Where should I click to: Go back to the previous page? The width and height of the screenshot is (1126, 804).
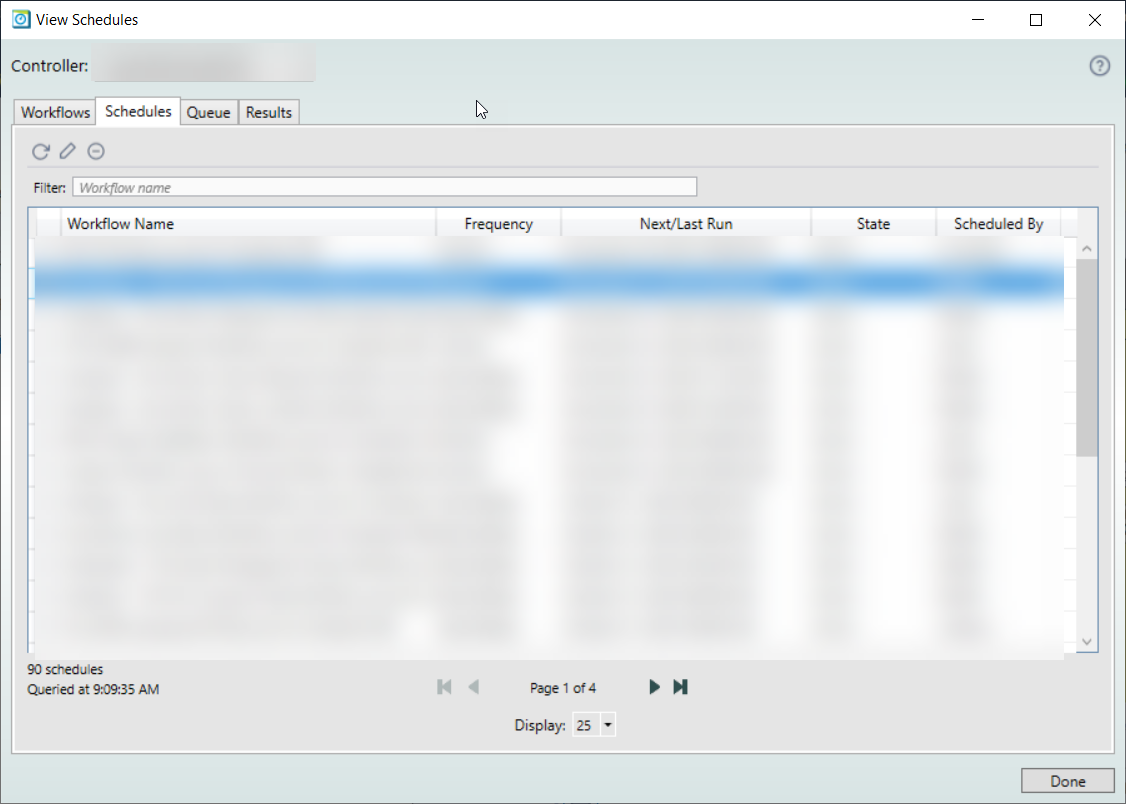(x=473, y=687)
